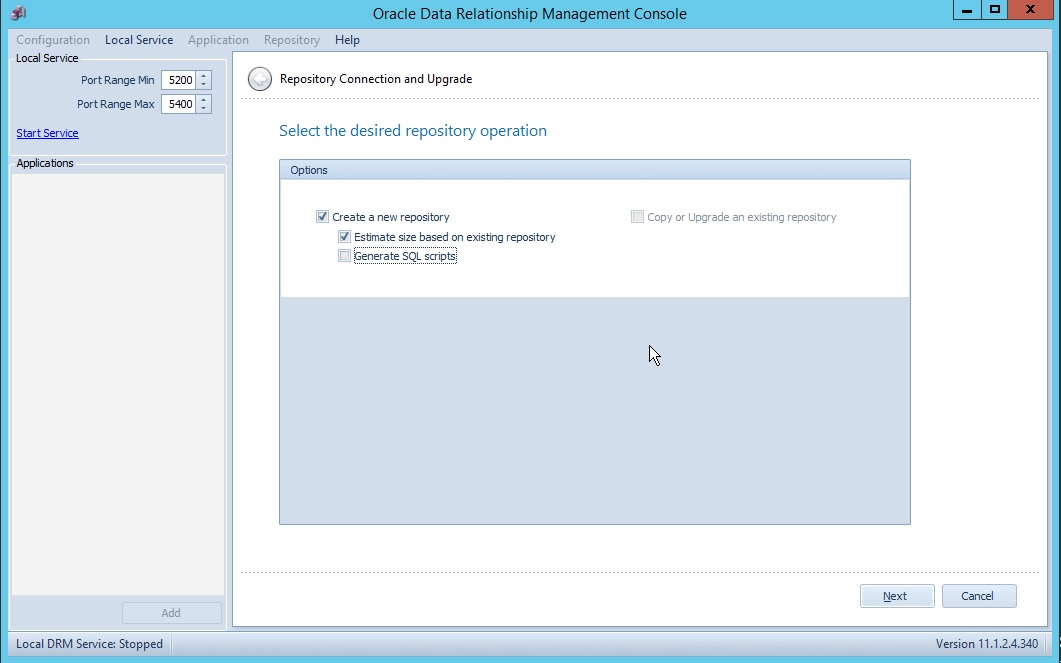Click inside the Port Range Min field

(180, 79)
